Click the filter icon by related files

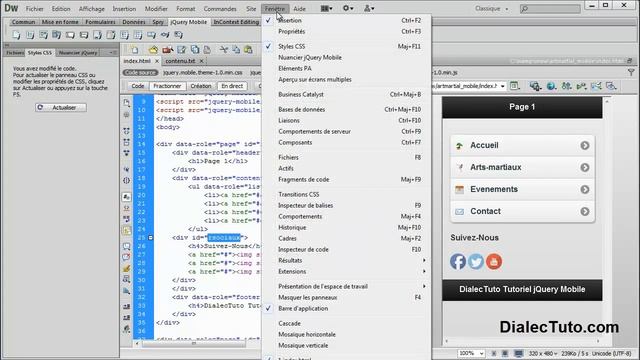(631, 72)
